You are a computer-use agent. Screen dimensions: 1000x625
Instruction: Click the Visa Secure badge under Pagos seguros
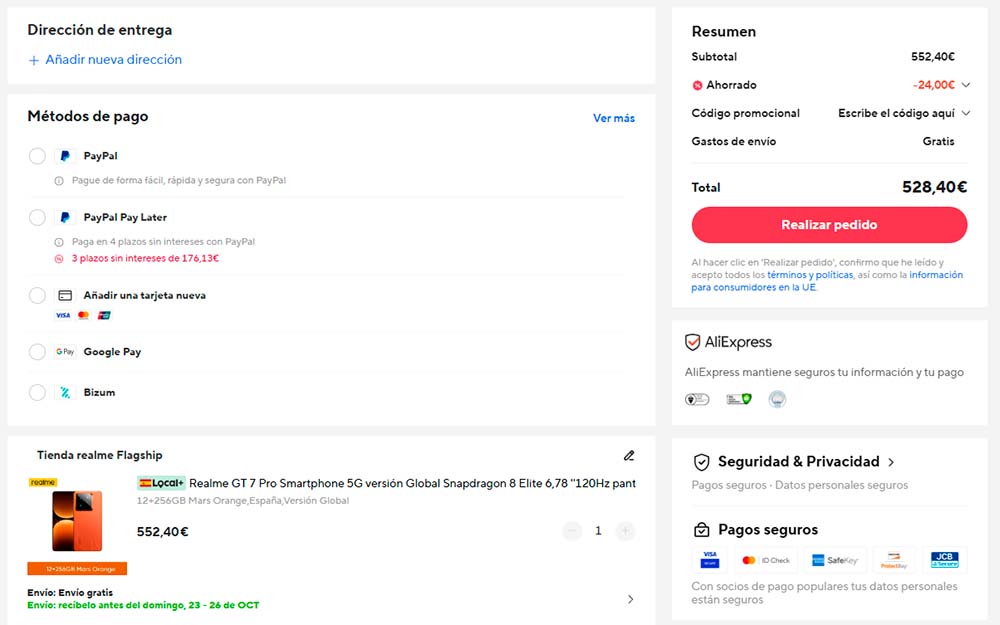(x=711, y=560)
